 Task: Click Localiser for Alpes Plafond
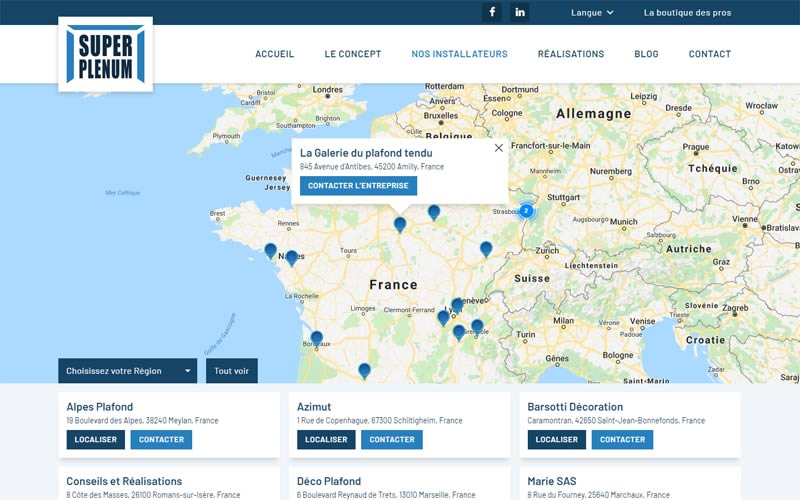(x=95, y=439)
